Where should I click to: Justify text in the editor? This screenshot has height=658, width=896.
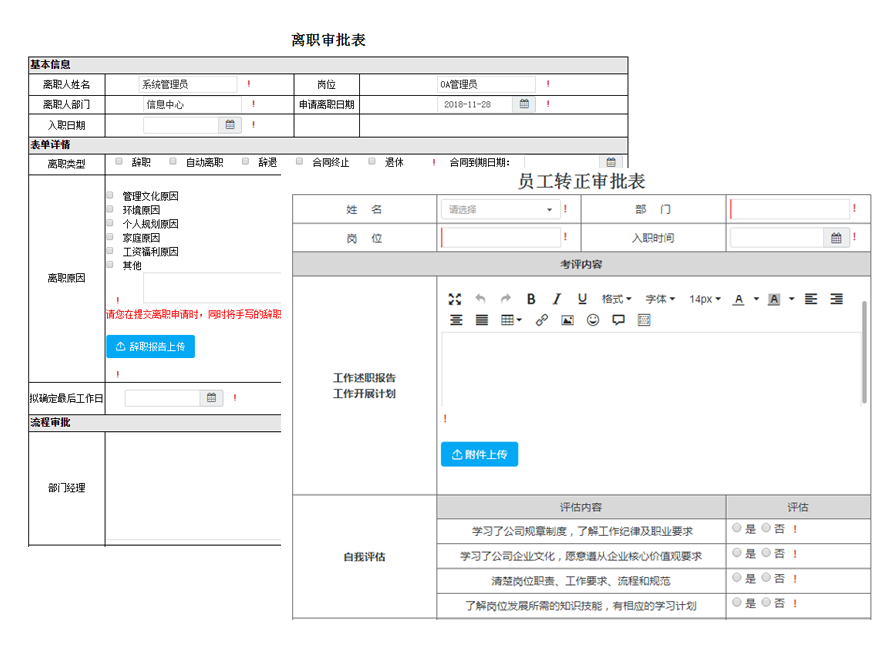point(482,320)
